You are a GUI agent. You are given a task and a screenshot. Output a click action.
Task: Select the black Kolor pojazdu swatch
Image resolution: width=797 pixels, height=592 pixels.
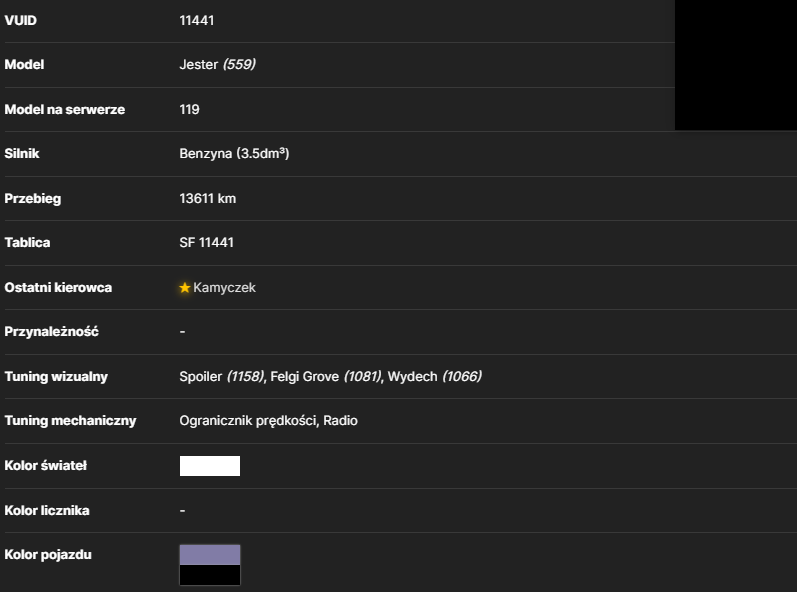tap(210, 575)
